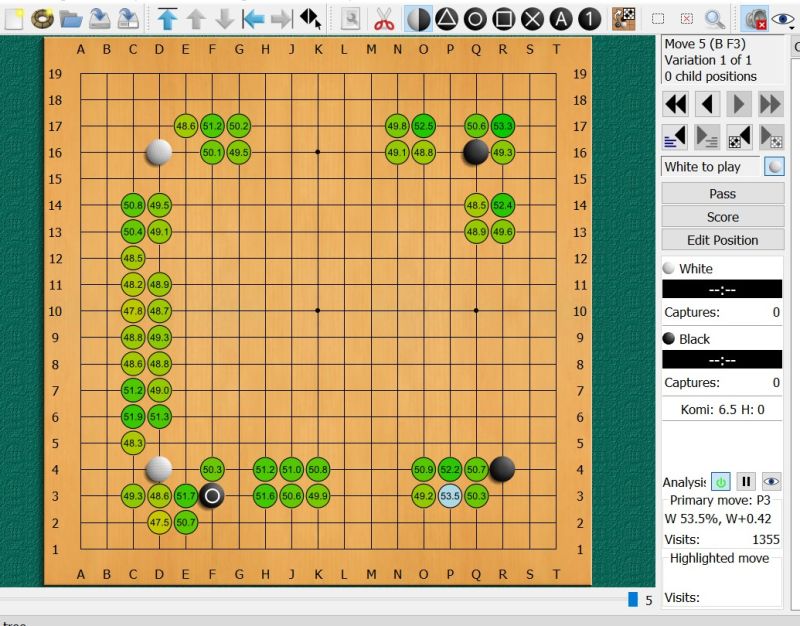The height and width of the screenshot is (626, 800).
Task: Switch side to play with stone button
Action: 773,167
